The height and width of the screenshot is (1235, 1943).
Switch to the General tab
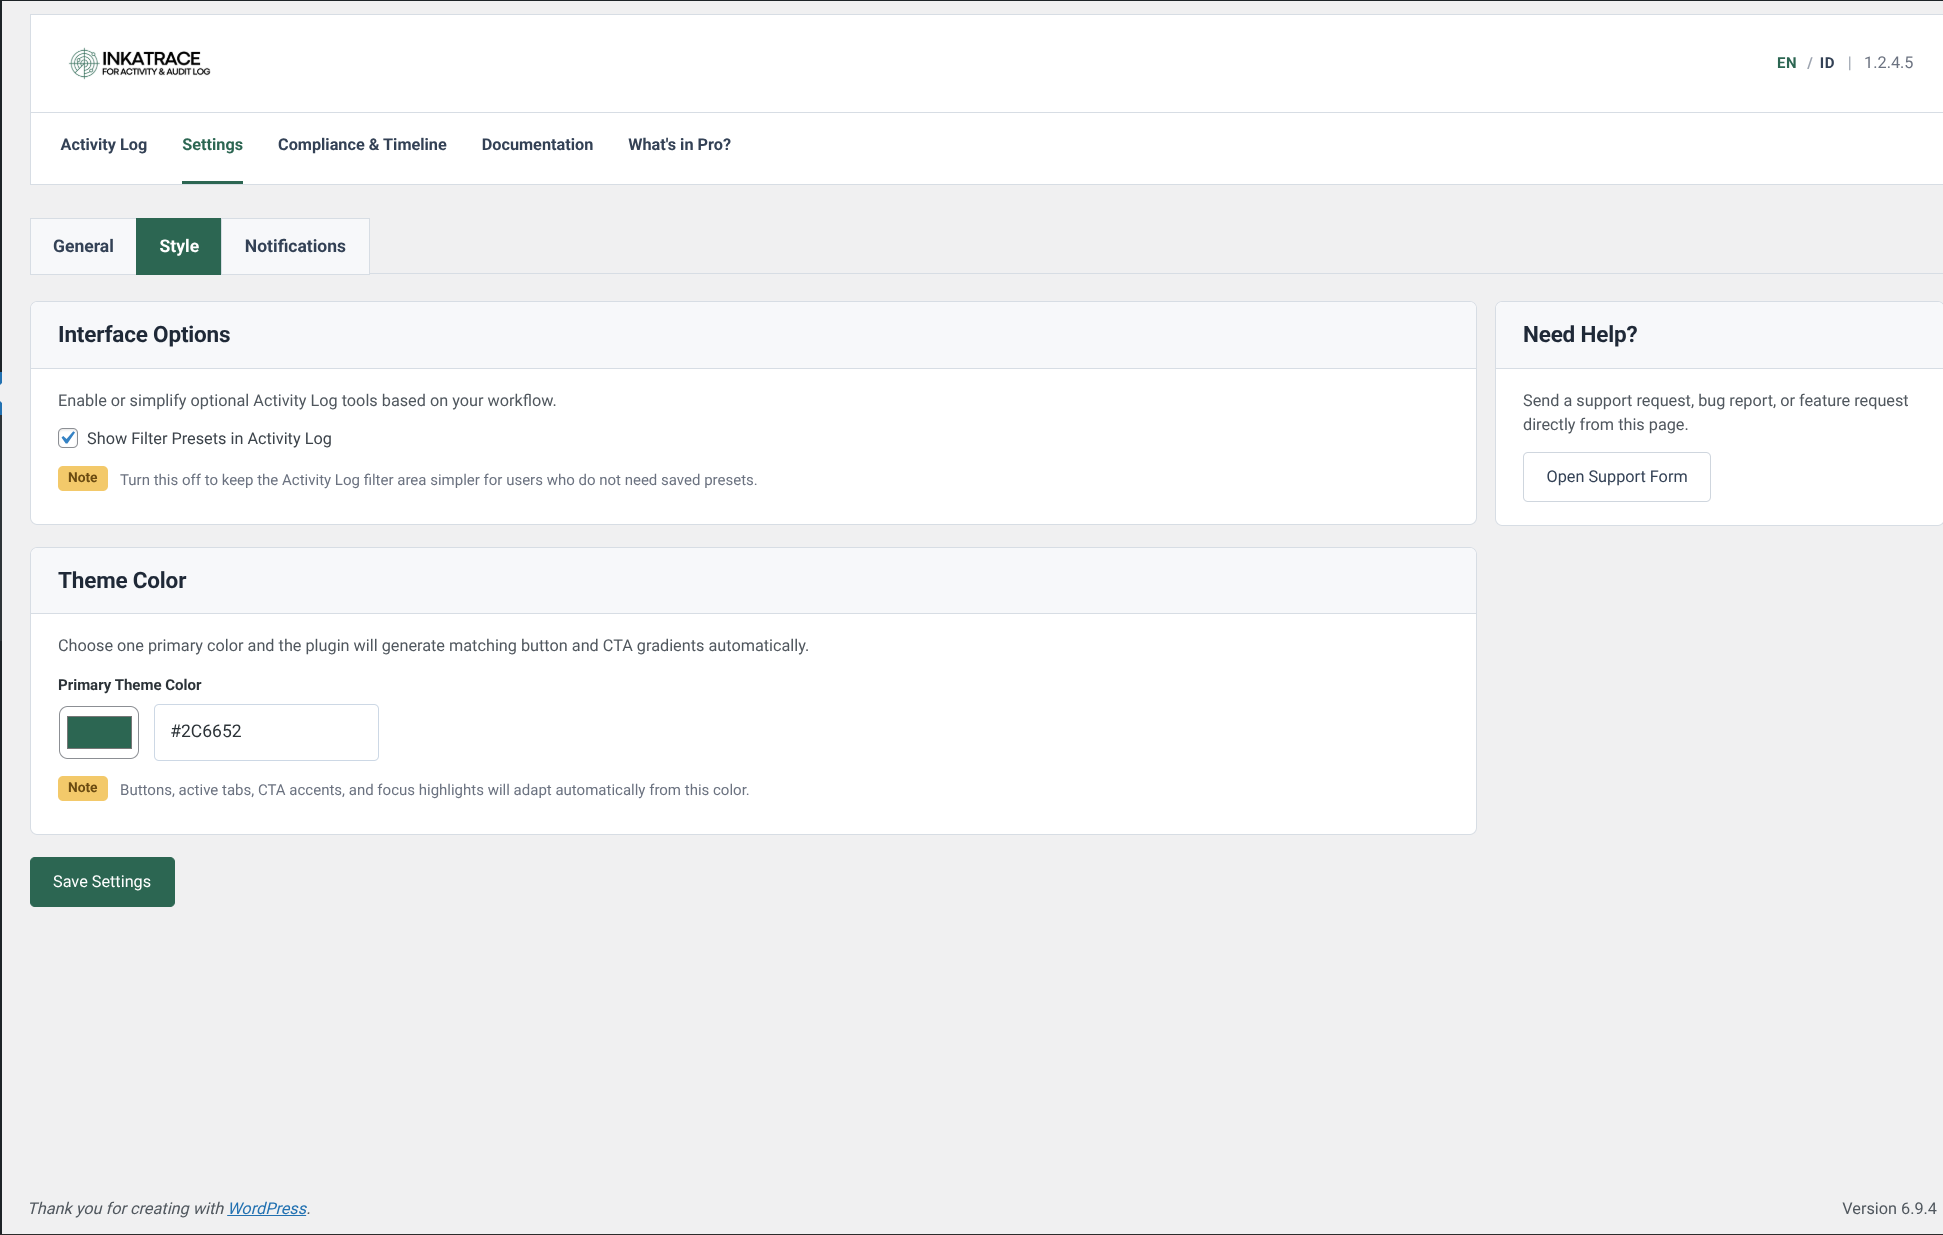coord(83,246)
